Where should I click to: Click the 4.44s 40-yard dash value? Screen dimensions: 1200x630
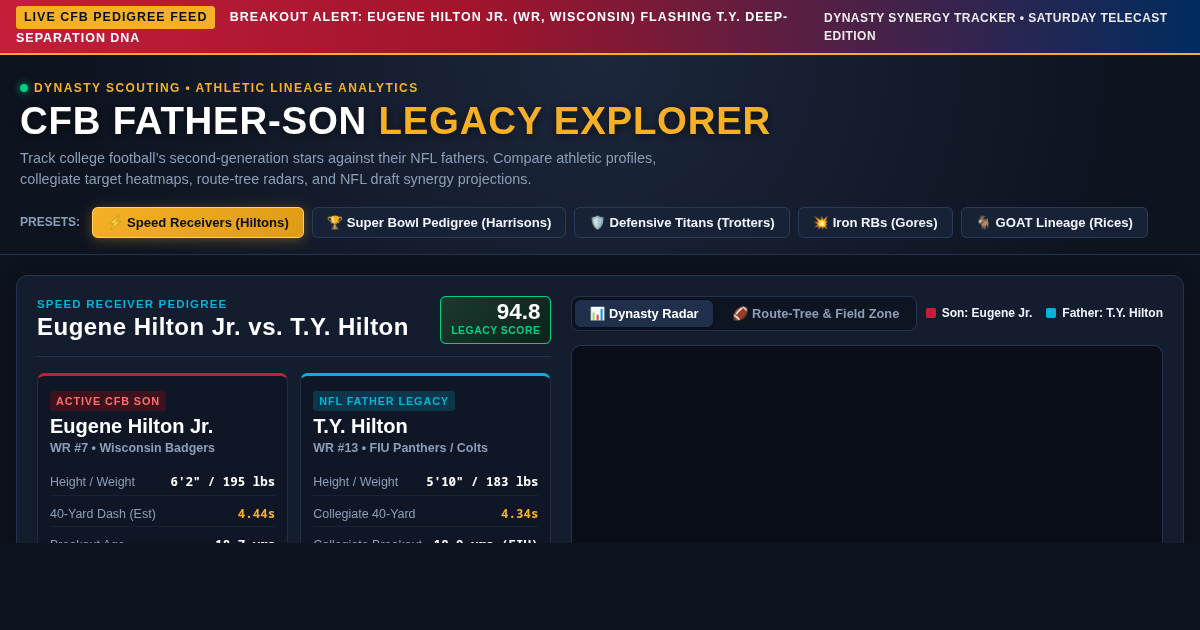[x=256, y=514]
